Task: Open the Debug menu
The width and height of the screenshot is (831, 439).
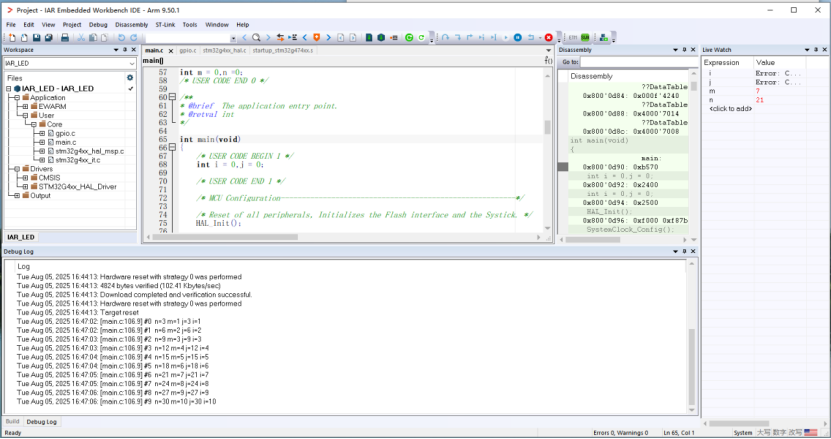Action: [98, 24]
